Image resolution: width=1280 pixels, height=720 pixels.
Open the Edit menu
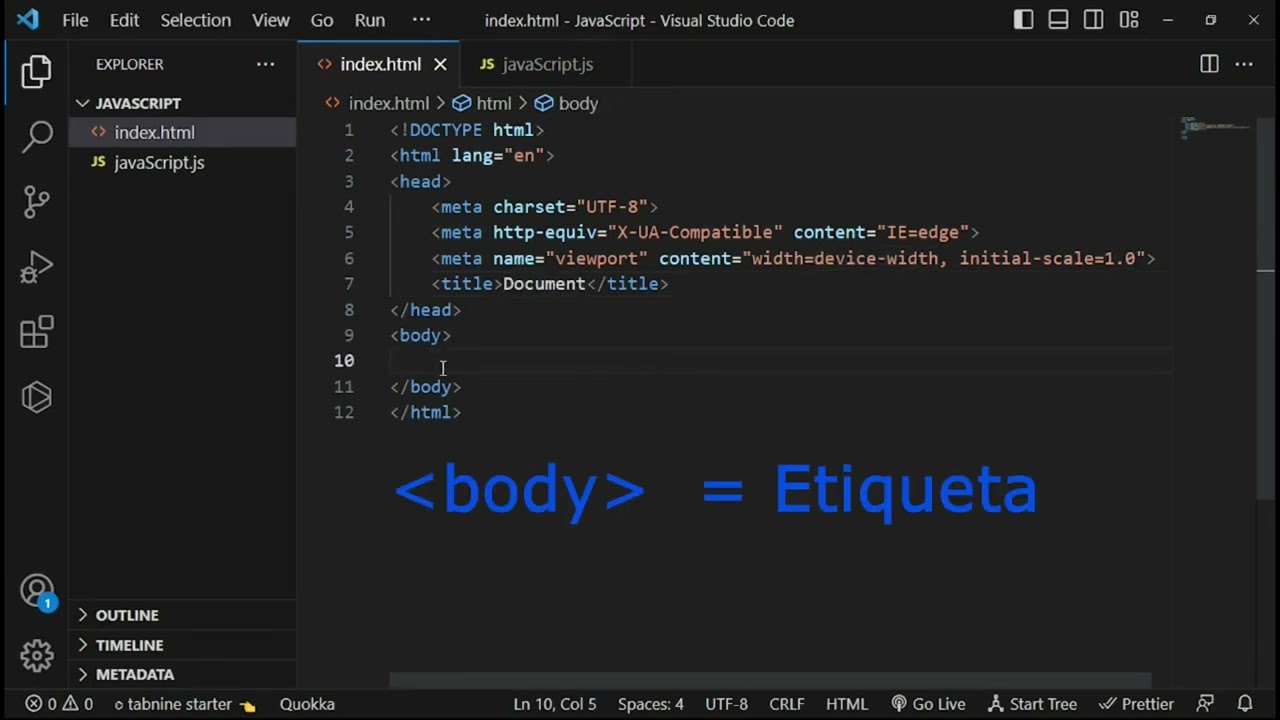point(124,20)
